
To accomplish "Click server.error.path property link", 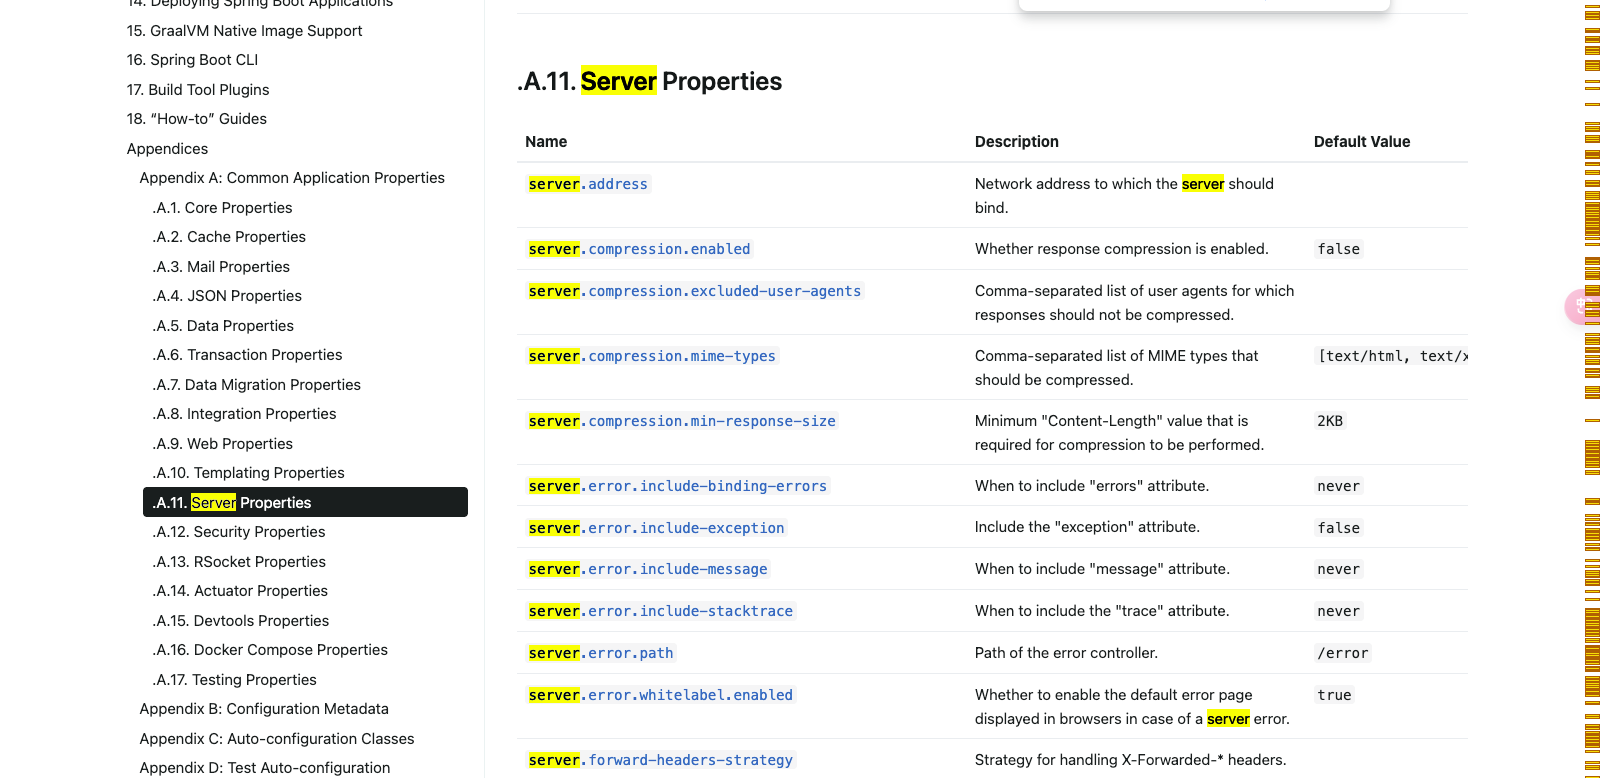I will point(601,653).
